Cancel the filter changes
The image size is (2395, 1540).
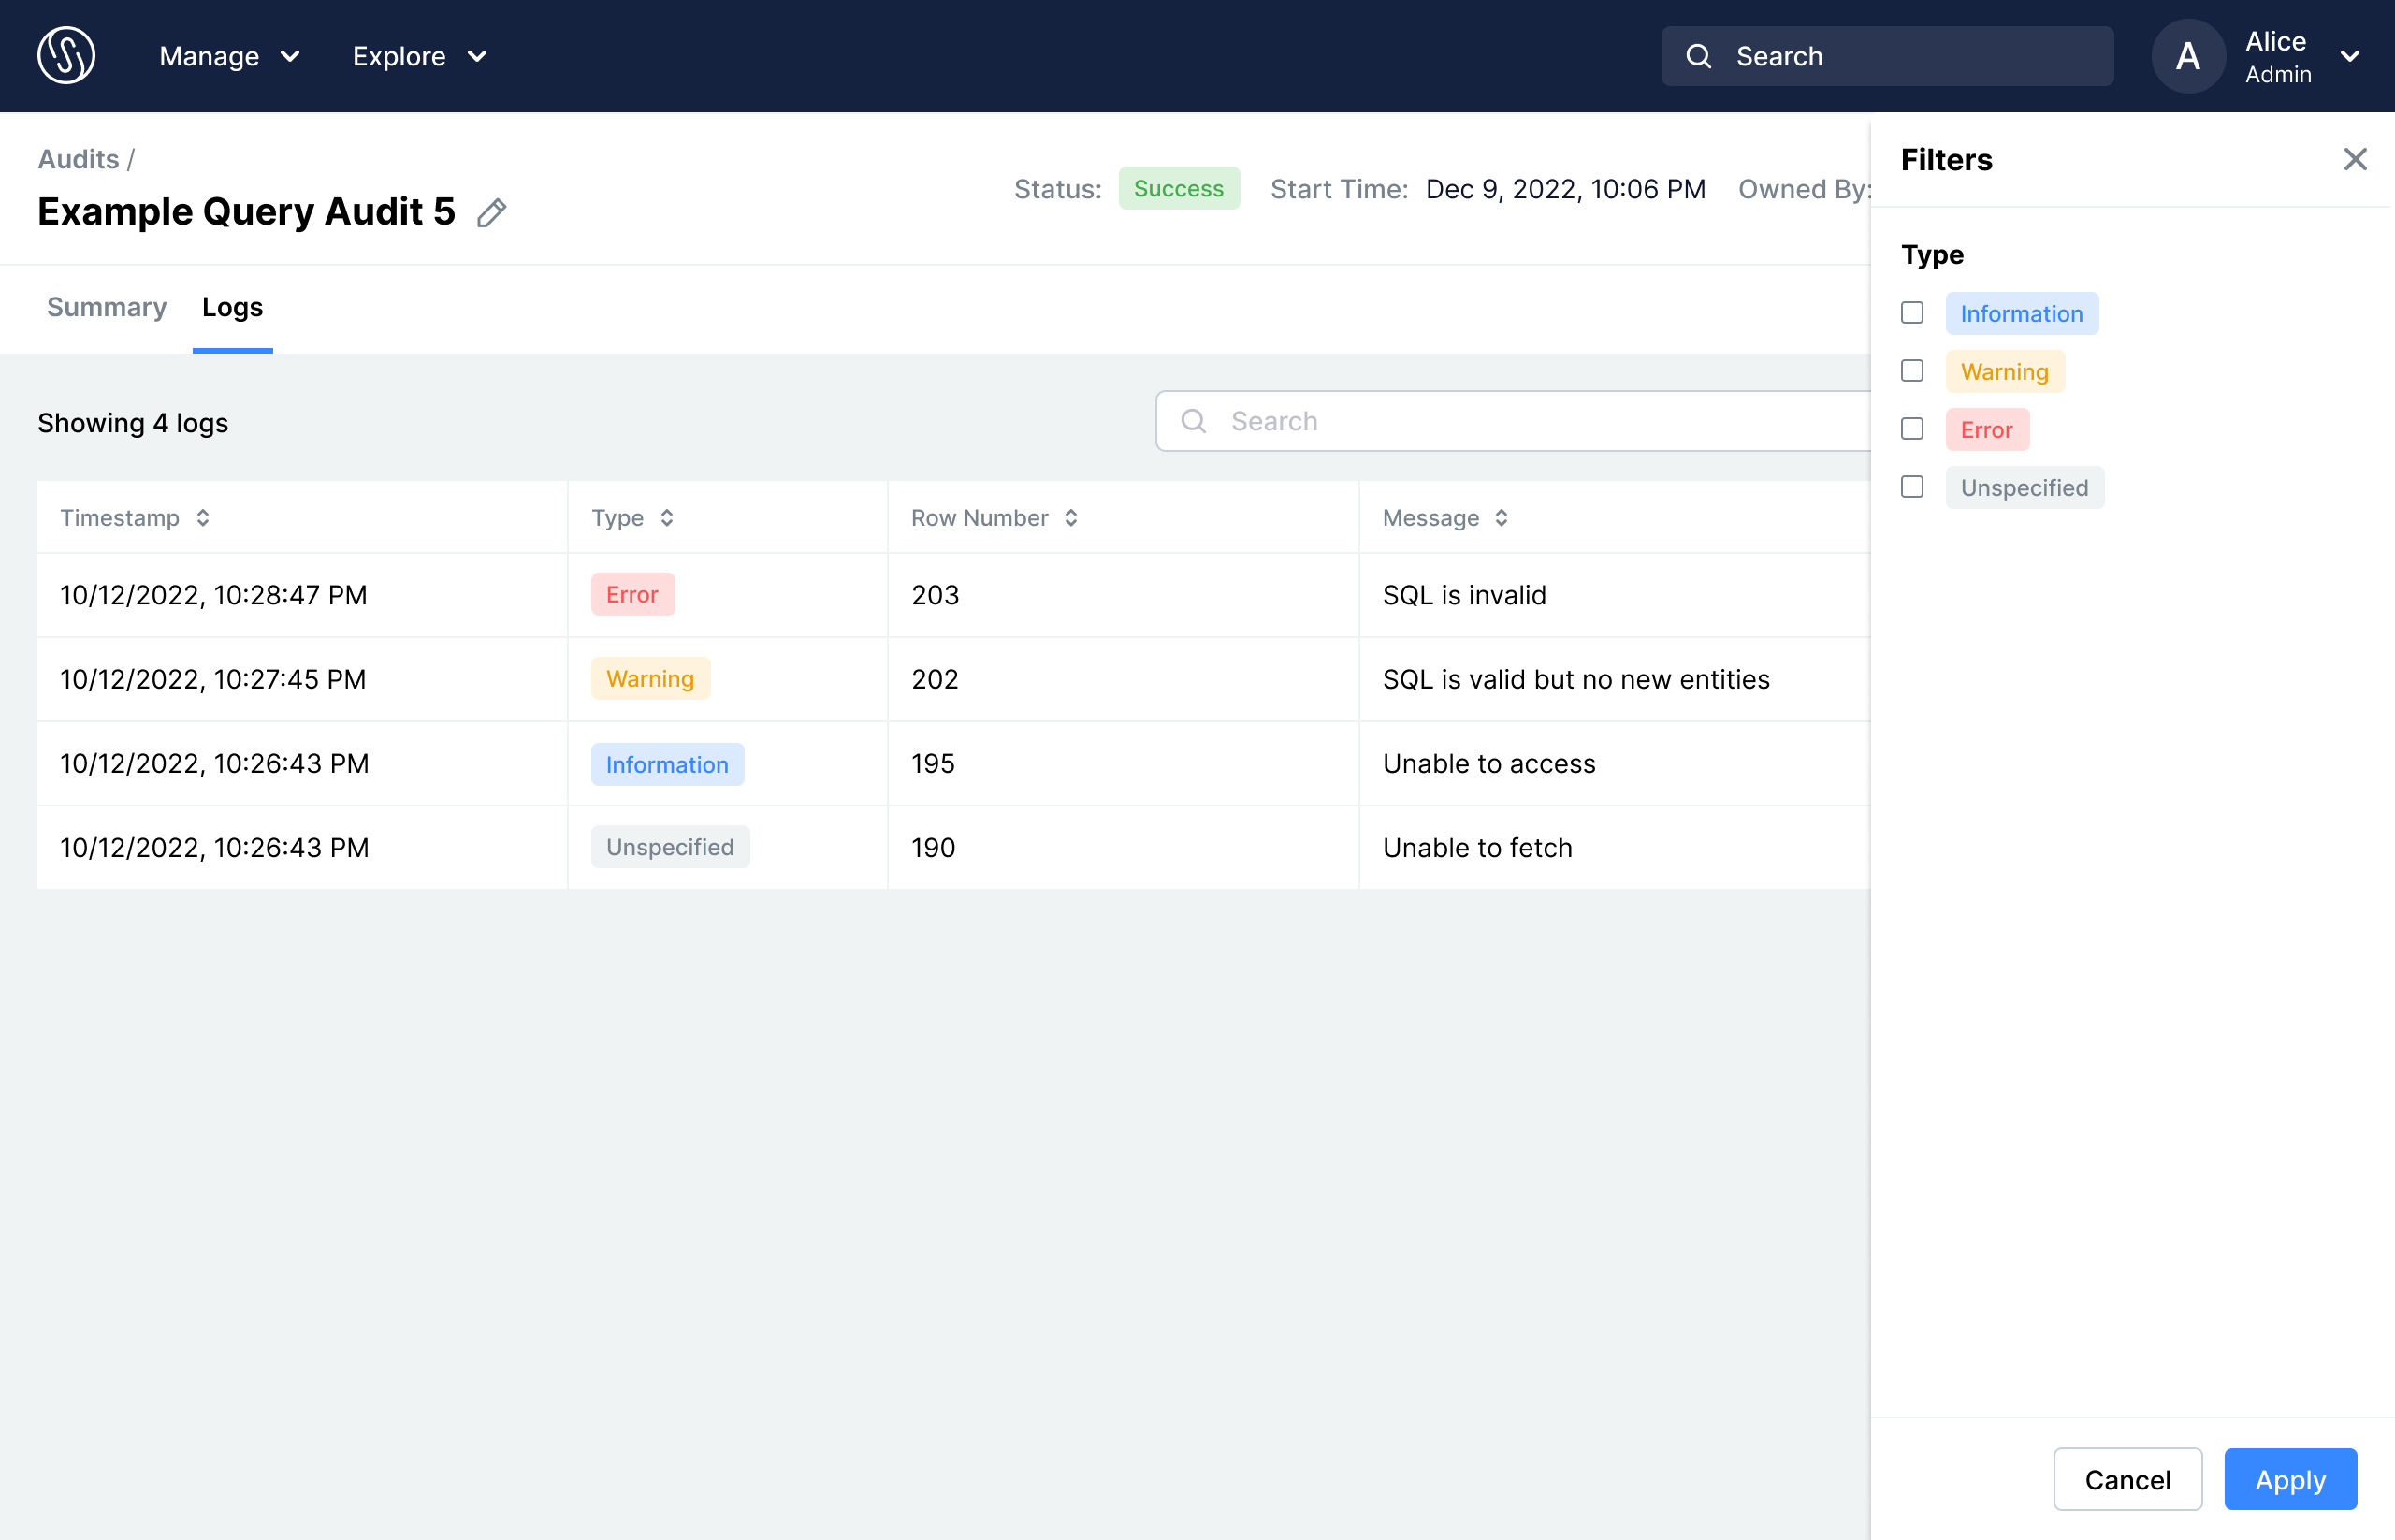click(x=2126, y=1479)
